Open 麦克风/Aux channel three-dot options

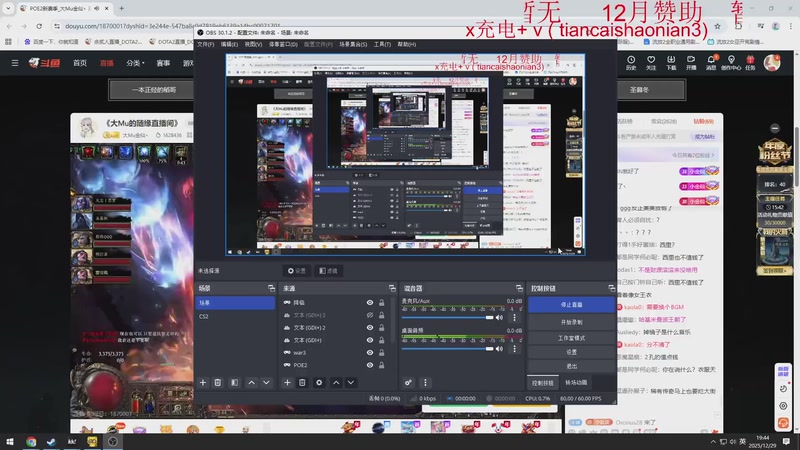click(x=514, y=317)
